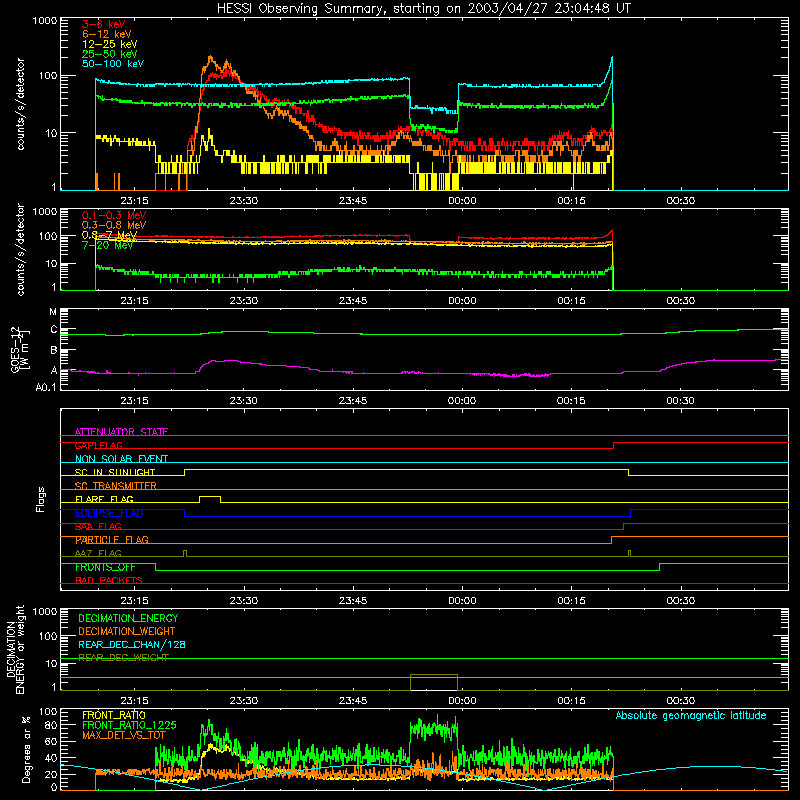Screen dimensions: 800x800
Task: Click the HESSI Observing Summary title text
Action: [x=423, y=9]
